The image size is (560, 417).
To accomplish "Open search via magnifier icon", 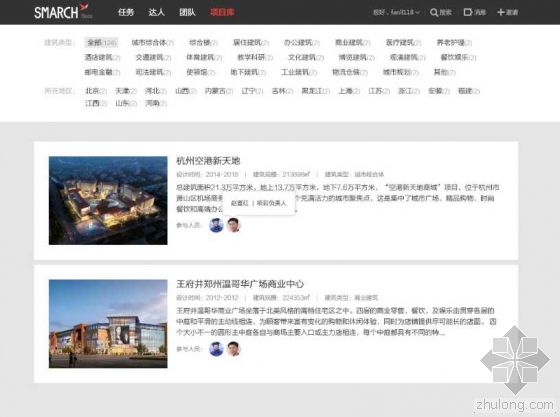I will tap(434, 12).
